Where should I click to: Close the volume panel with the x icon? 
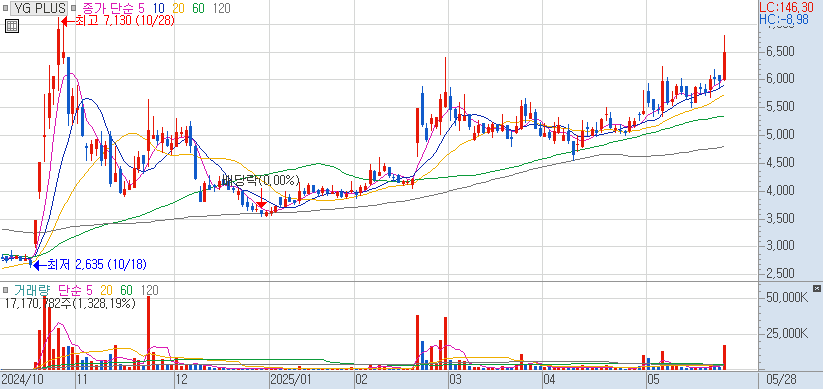816,289
